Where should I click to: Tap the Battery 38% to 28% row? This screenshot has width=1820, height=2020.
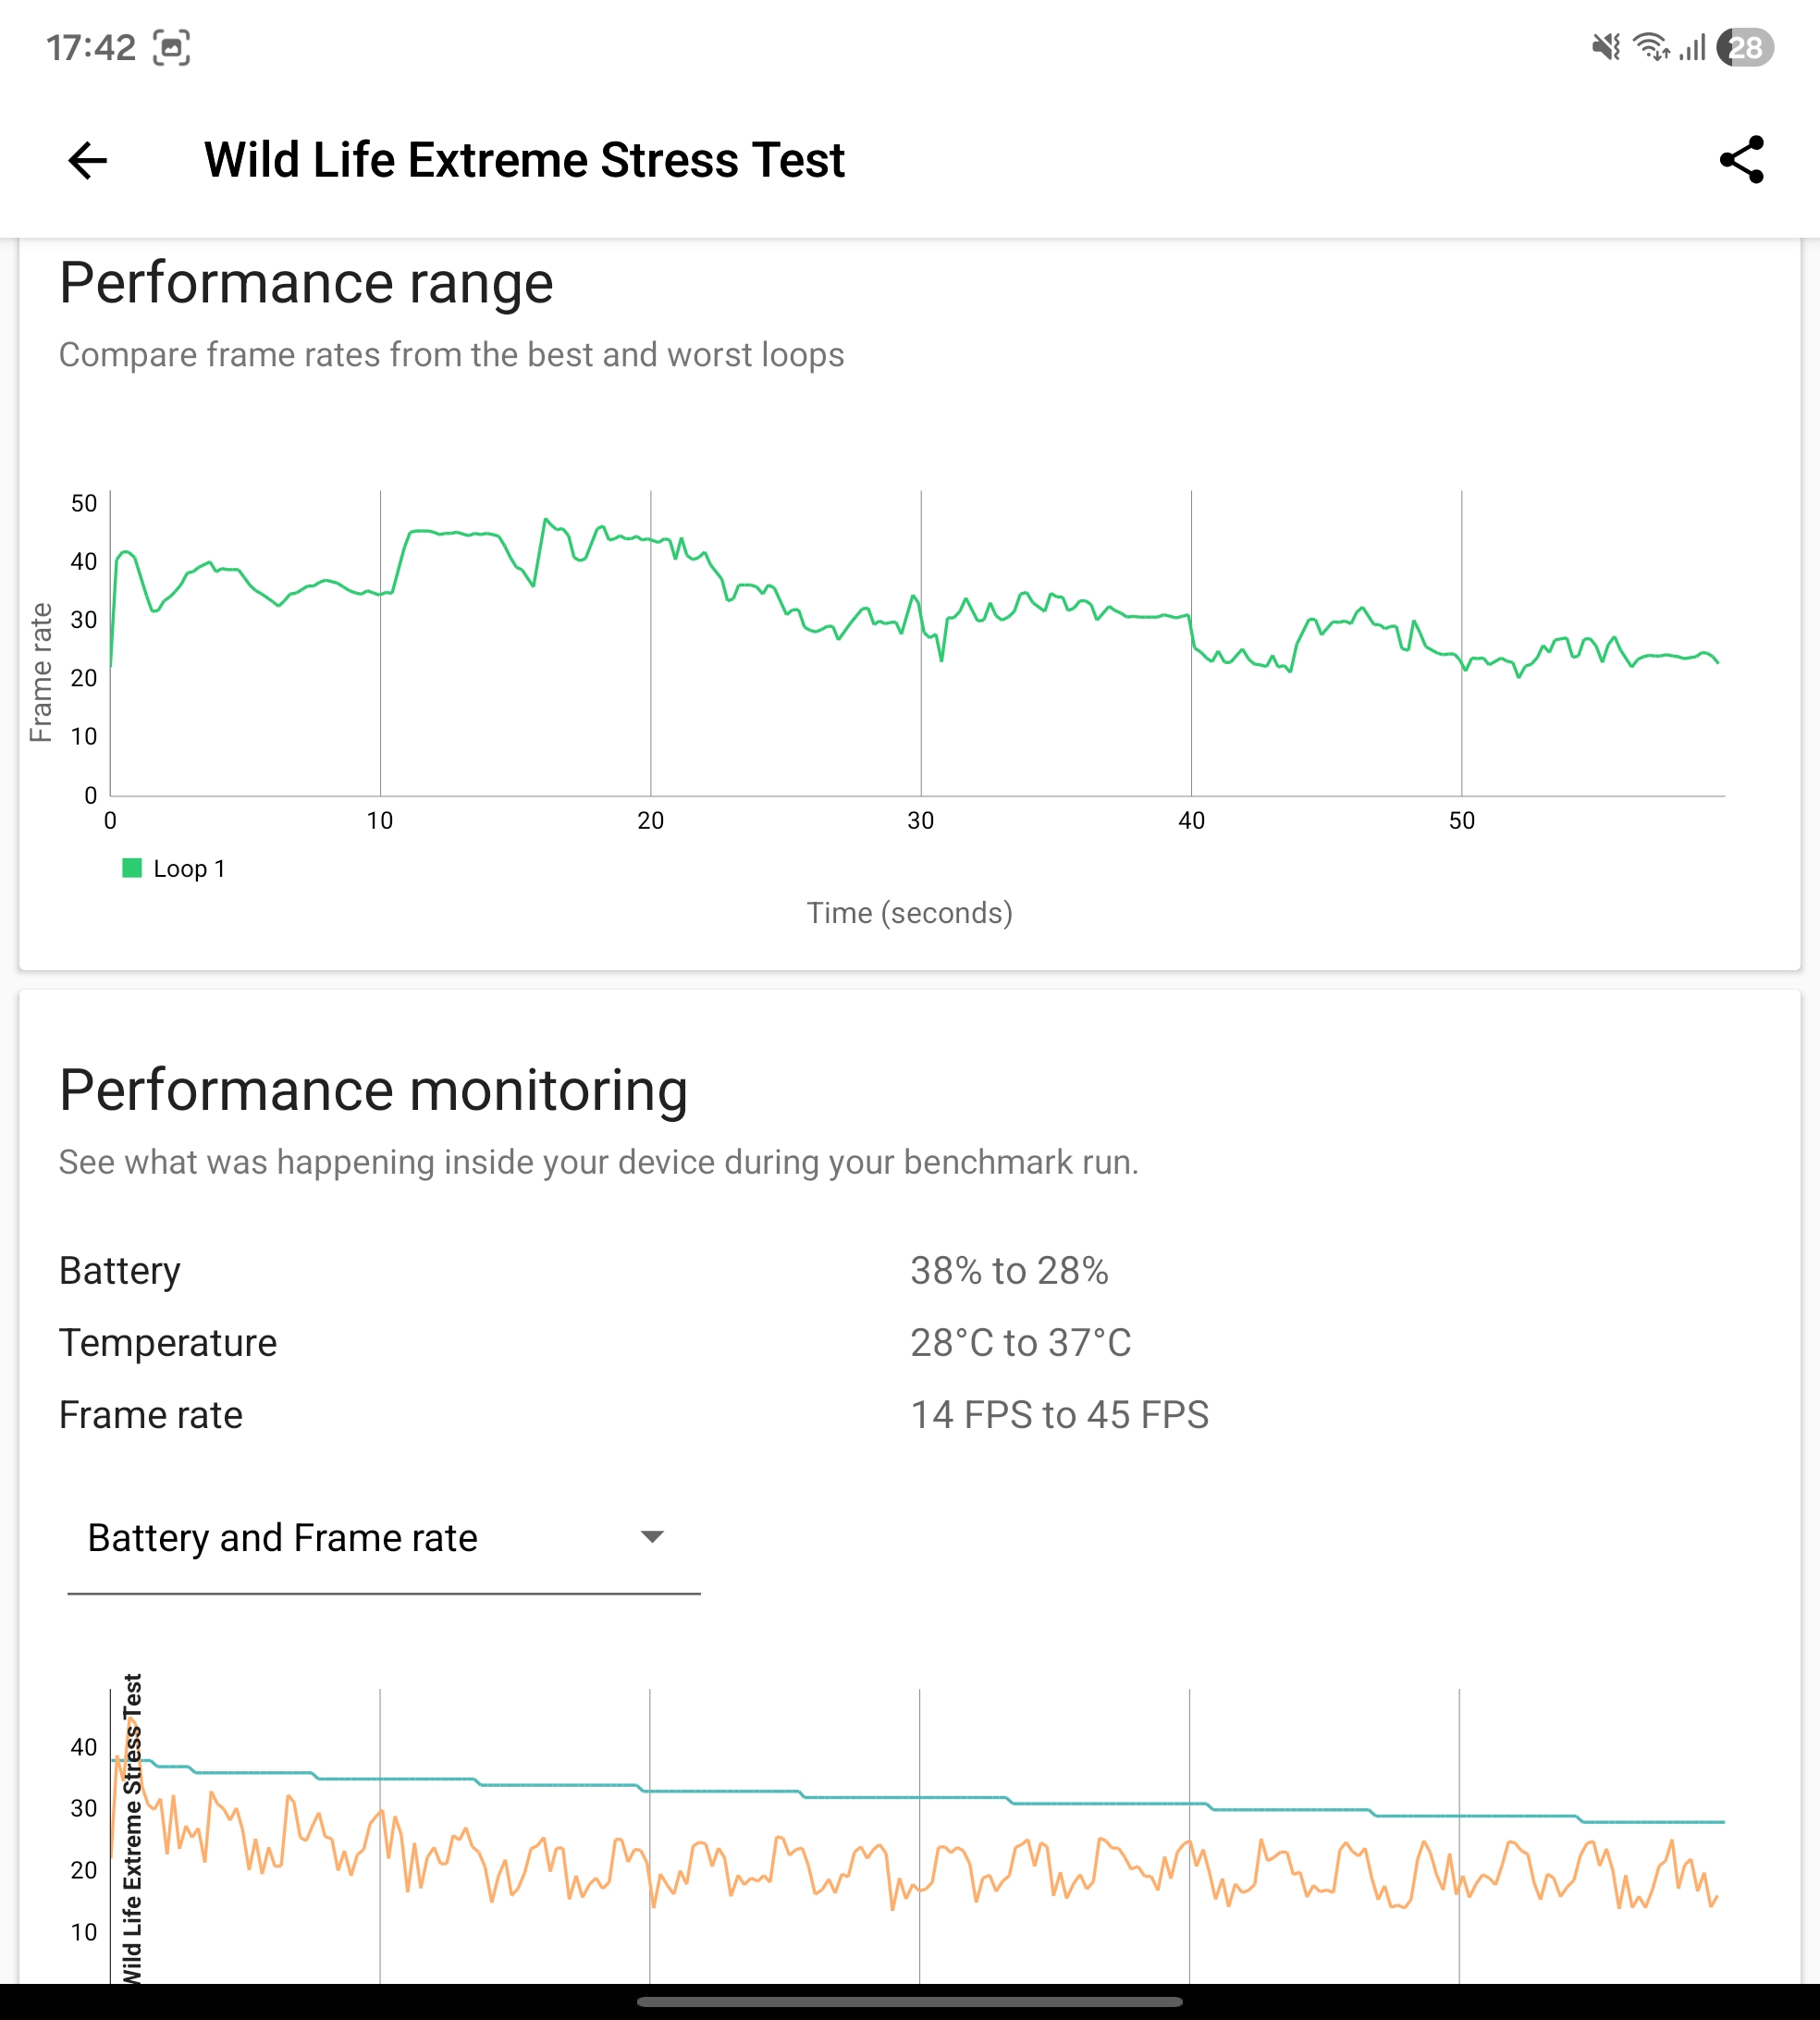pyautogui.click(x=583, y=1271)
